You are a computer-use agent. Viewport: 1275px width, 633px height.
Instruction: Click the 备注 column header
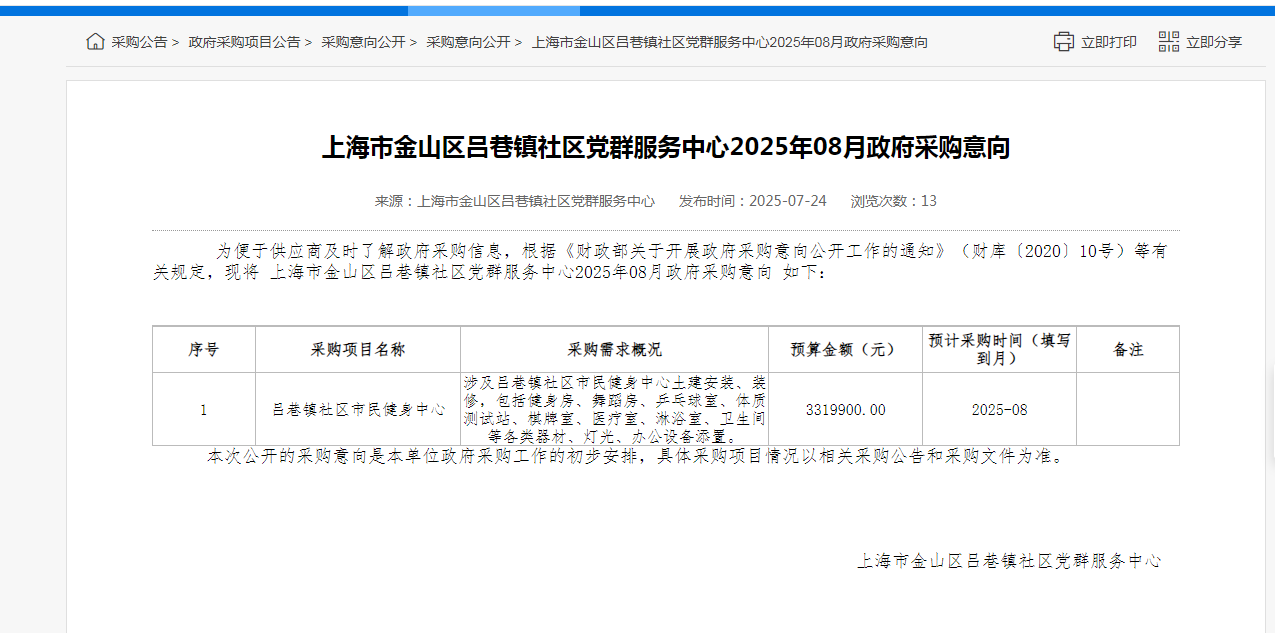(x=1128, y=350)
